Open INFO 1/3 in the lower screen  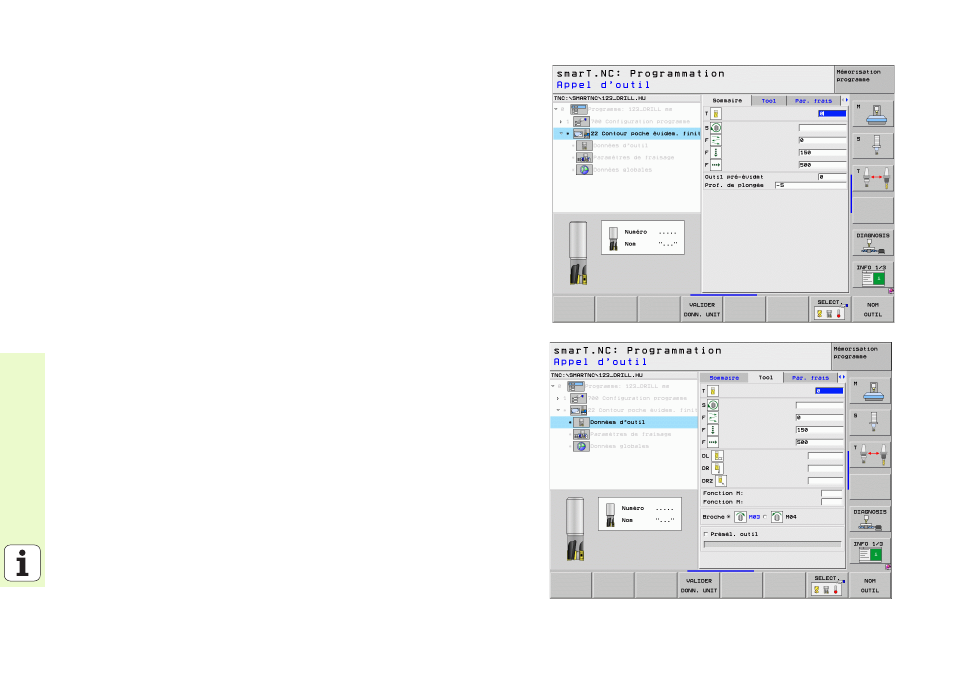870,552
